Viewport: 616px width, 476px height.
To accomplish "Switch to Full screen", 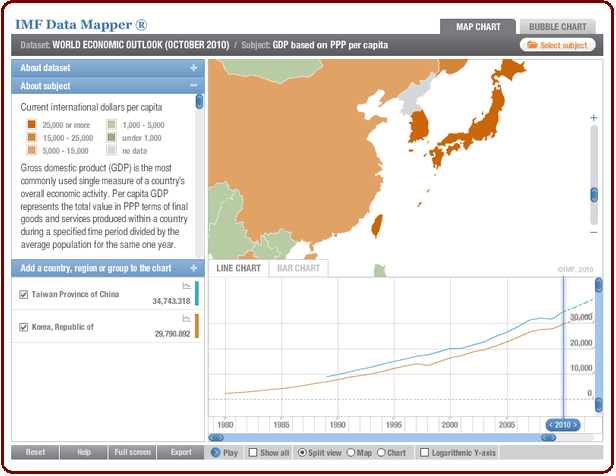I will pyautogui.click(x=132, y=452).
